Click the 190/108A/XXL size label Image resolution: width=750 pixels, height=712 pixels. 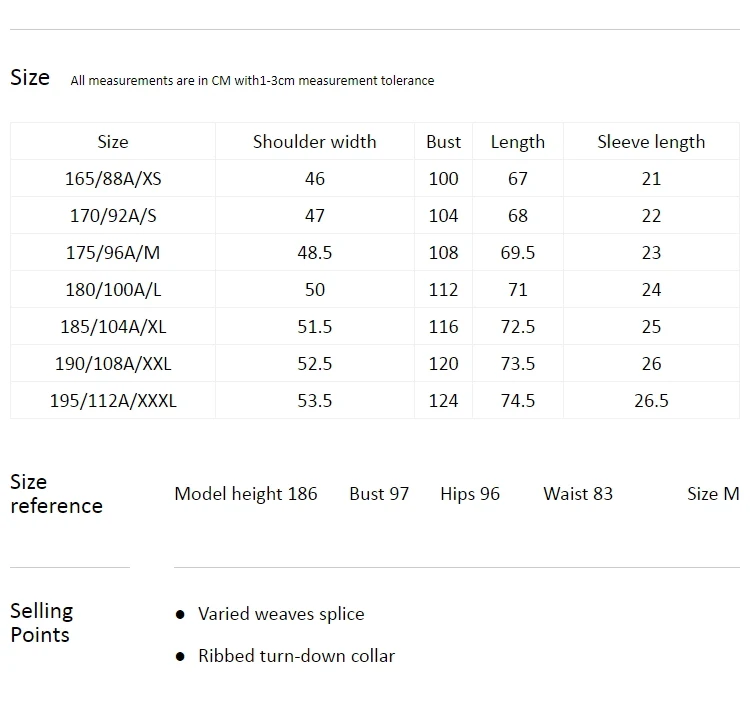[113, 364]
